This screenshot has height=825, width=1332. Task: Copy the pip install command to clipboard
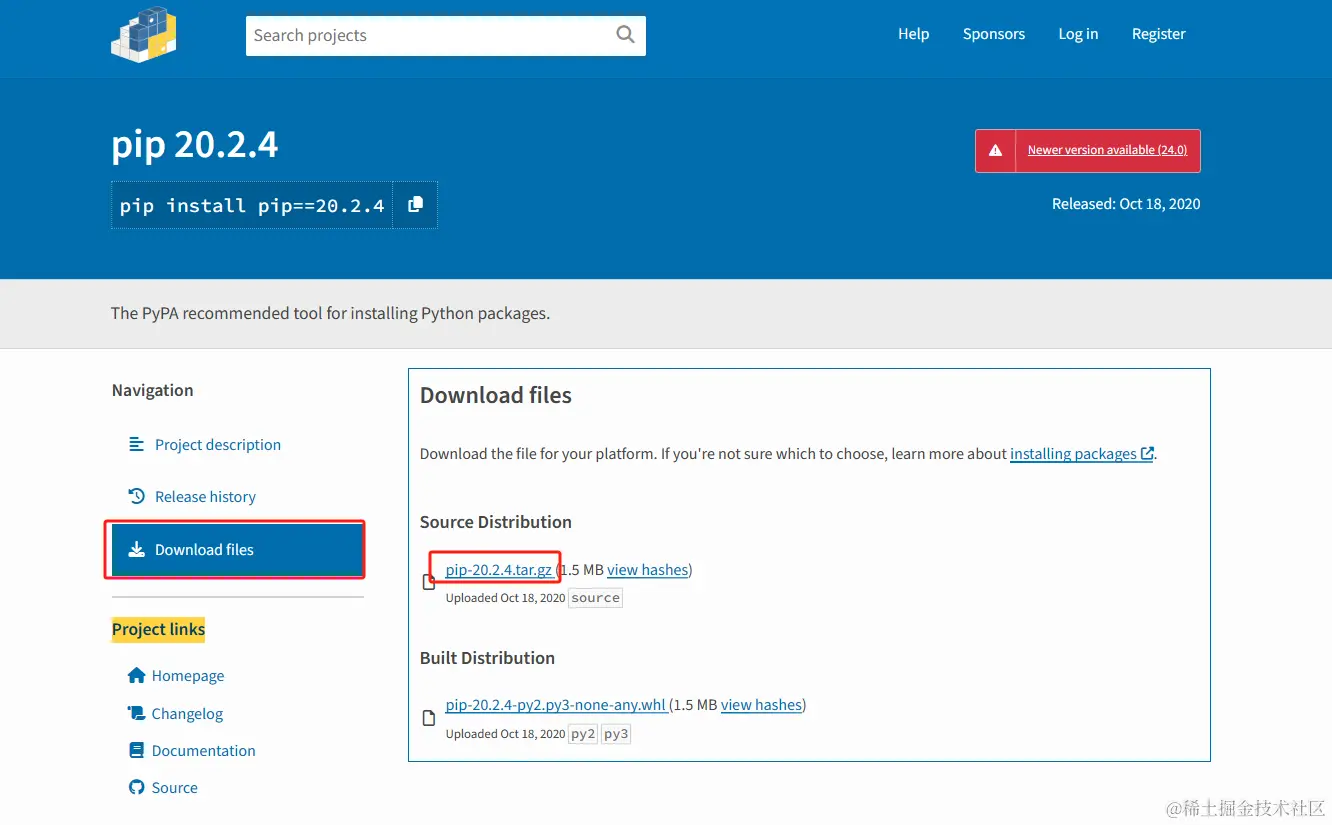pyautogui.click(x=415, y=205)
